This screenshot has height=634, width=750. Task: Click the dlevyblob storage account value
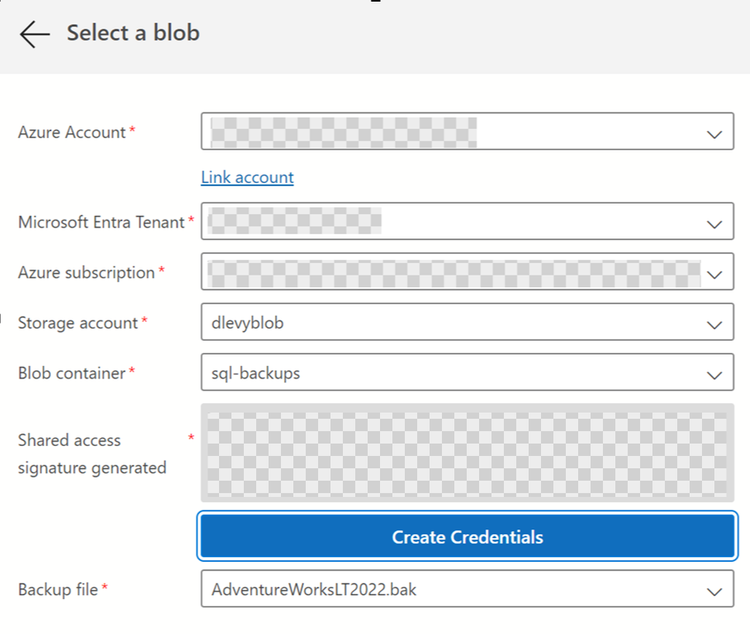pos(255,323)
